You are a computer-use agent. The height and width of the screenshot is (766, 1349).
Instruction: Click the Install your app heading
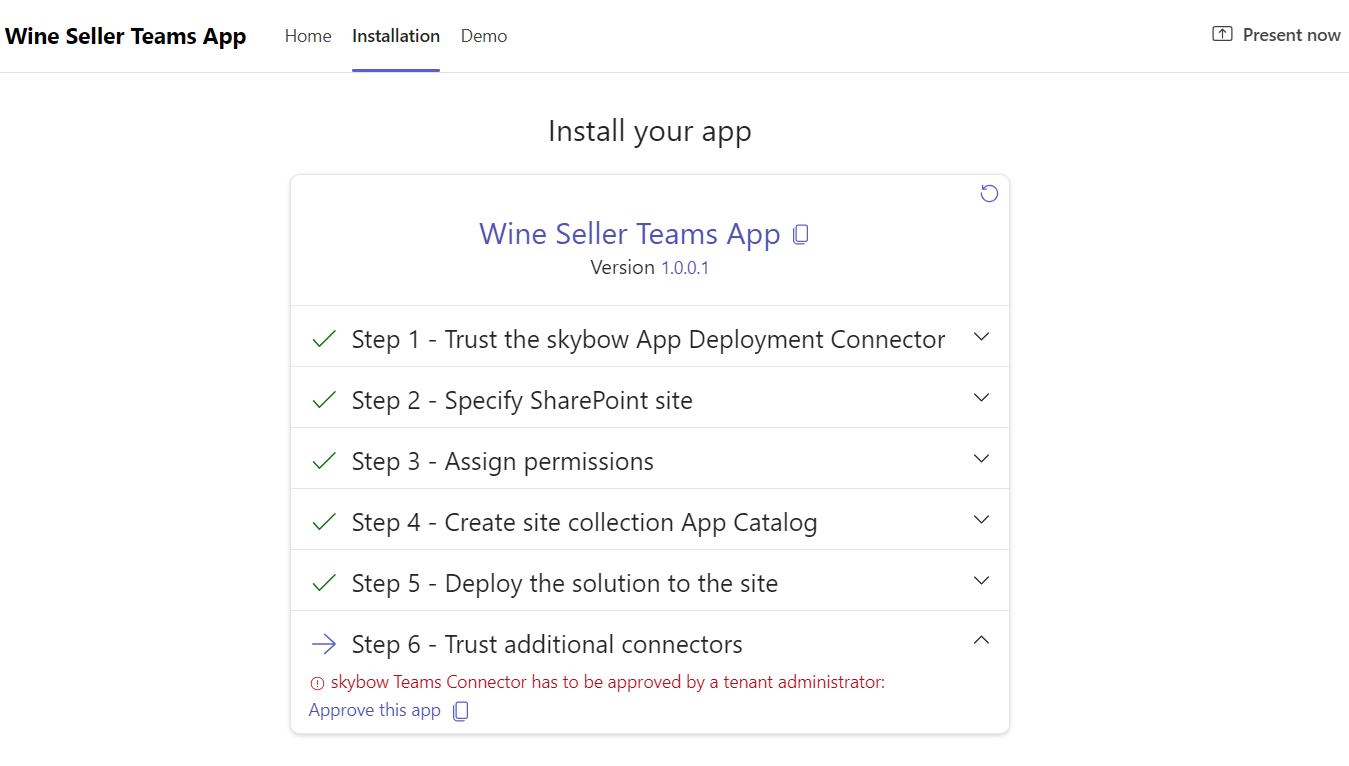pyautogui.click(x=650, y=131)
